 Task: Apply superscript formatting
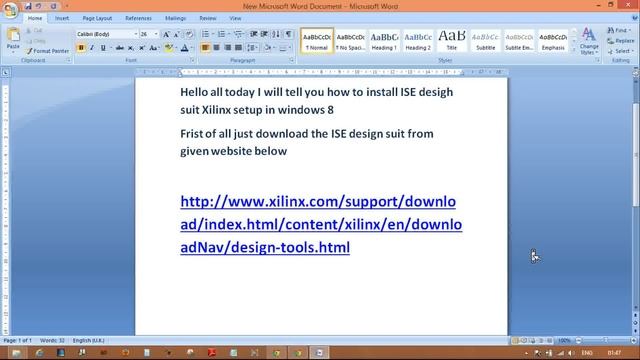coord(142,48)
